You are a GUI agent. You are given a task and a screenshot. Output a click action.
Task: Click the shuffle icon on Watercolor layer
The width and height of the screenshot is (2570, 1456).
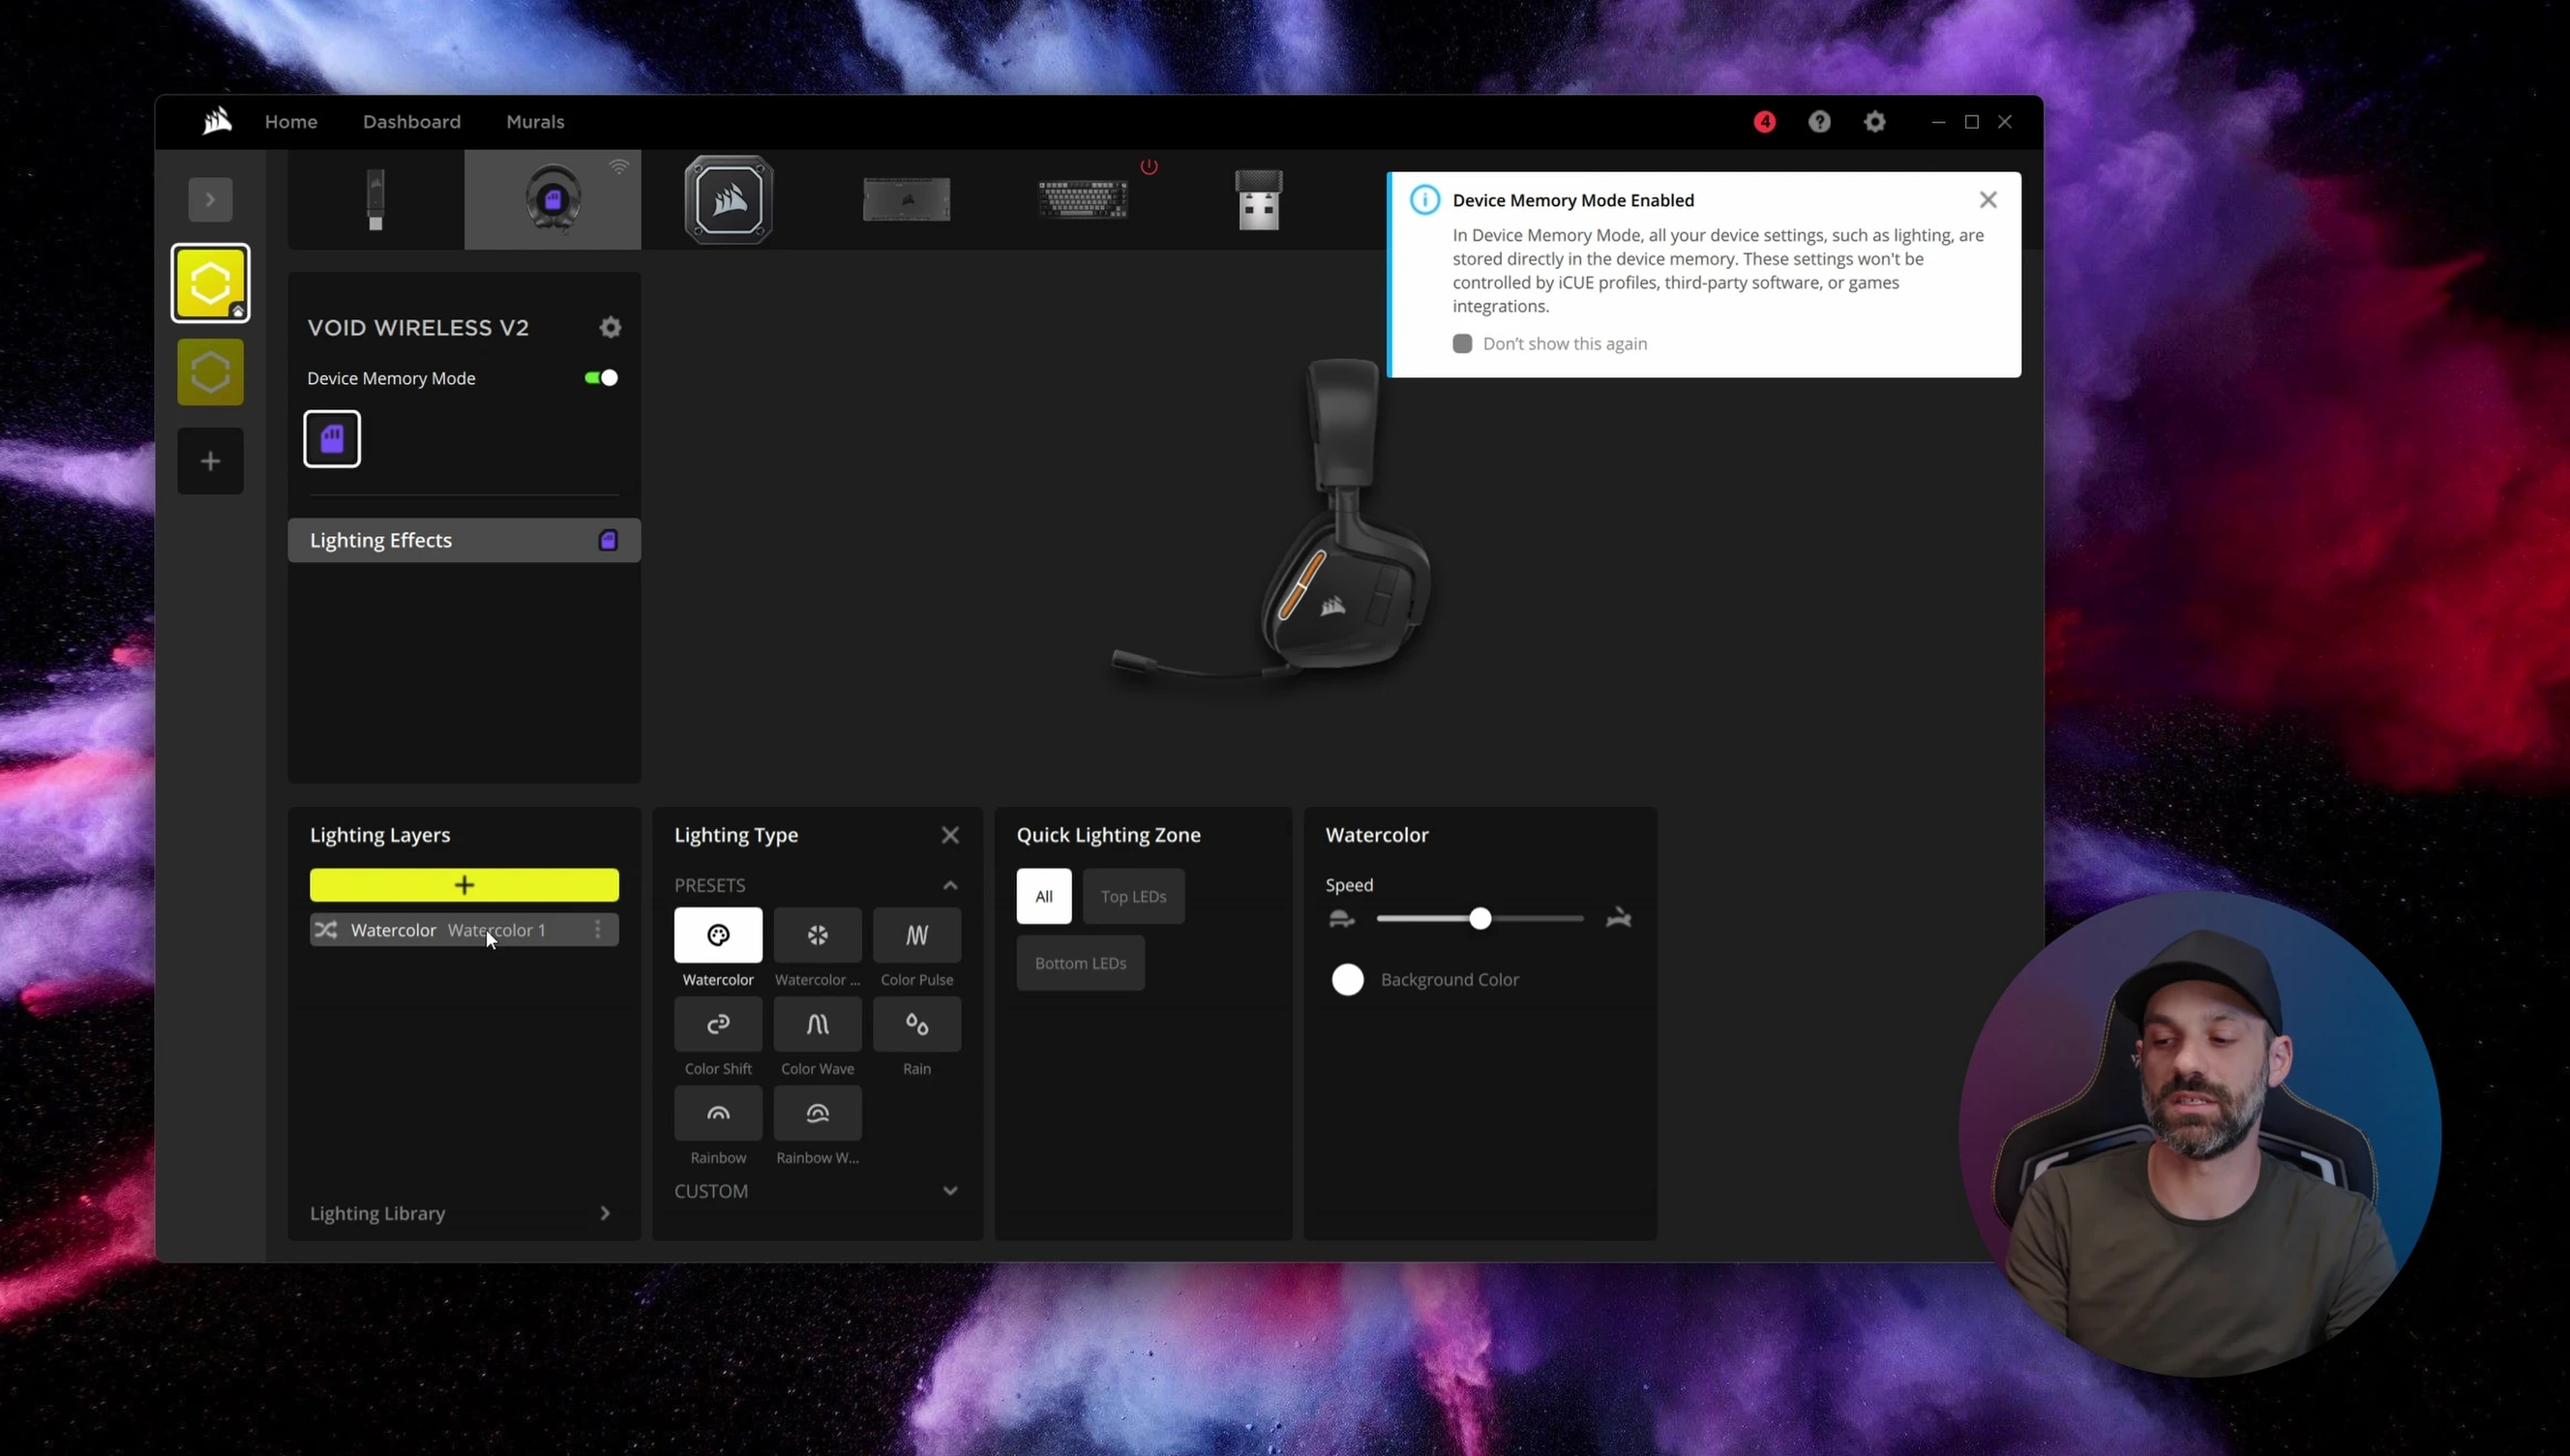tap(326, 930)
